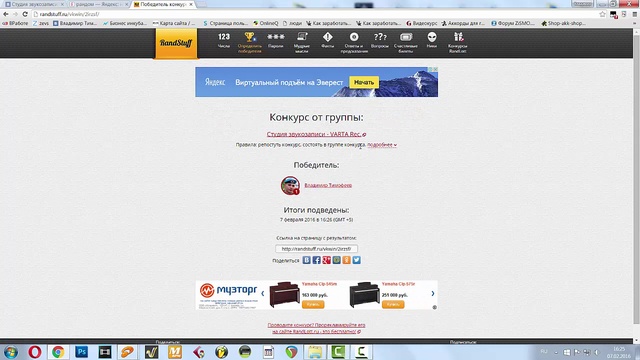The image size is (640, 360).
Task: Reload the page in the browser
Action: coord(25,14)
